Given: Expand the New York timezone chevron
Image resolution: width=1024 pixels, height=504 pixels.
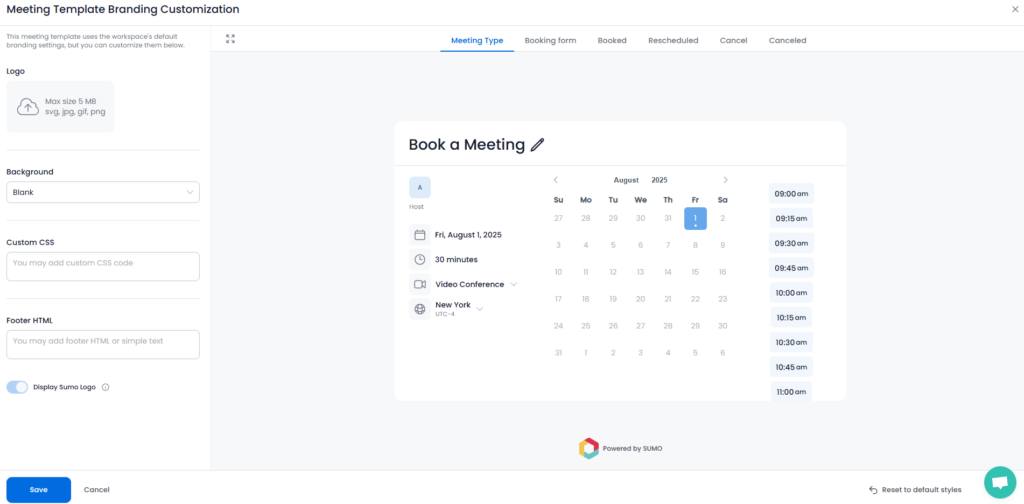Looking at the screenshot, I should [x=479, y=309].
